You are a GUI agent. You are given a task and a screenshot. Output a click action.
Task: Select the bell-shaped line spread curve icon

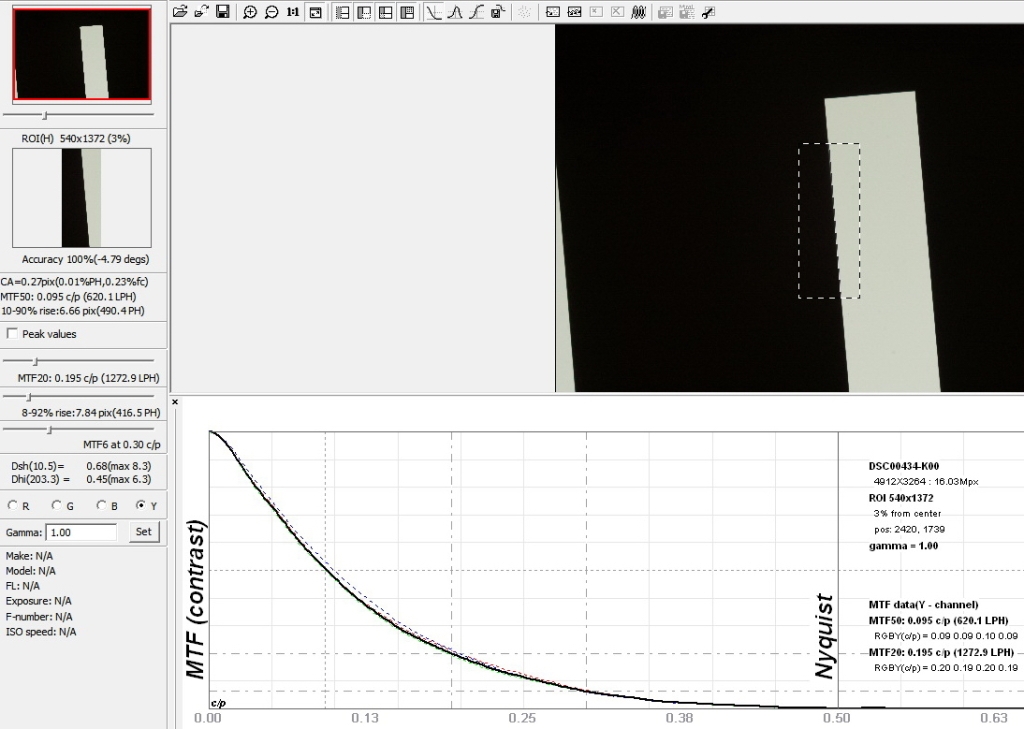pos(454,12)
